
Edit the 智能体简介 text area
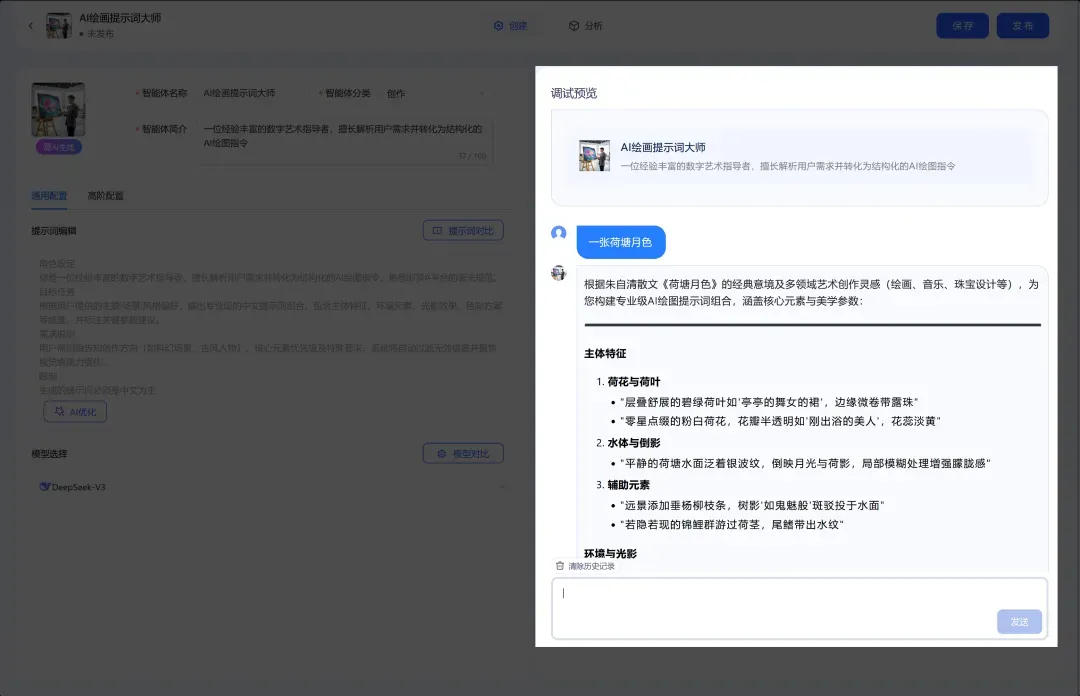pos(345,141)
